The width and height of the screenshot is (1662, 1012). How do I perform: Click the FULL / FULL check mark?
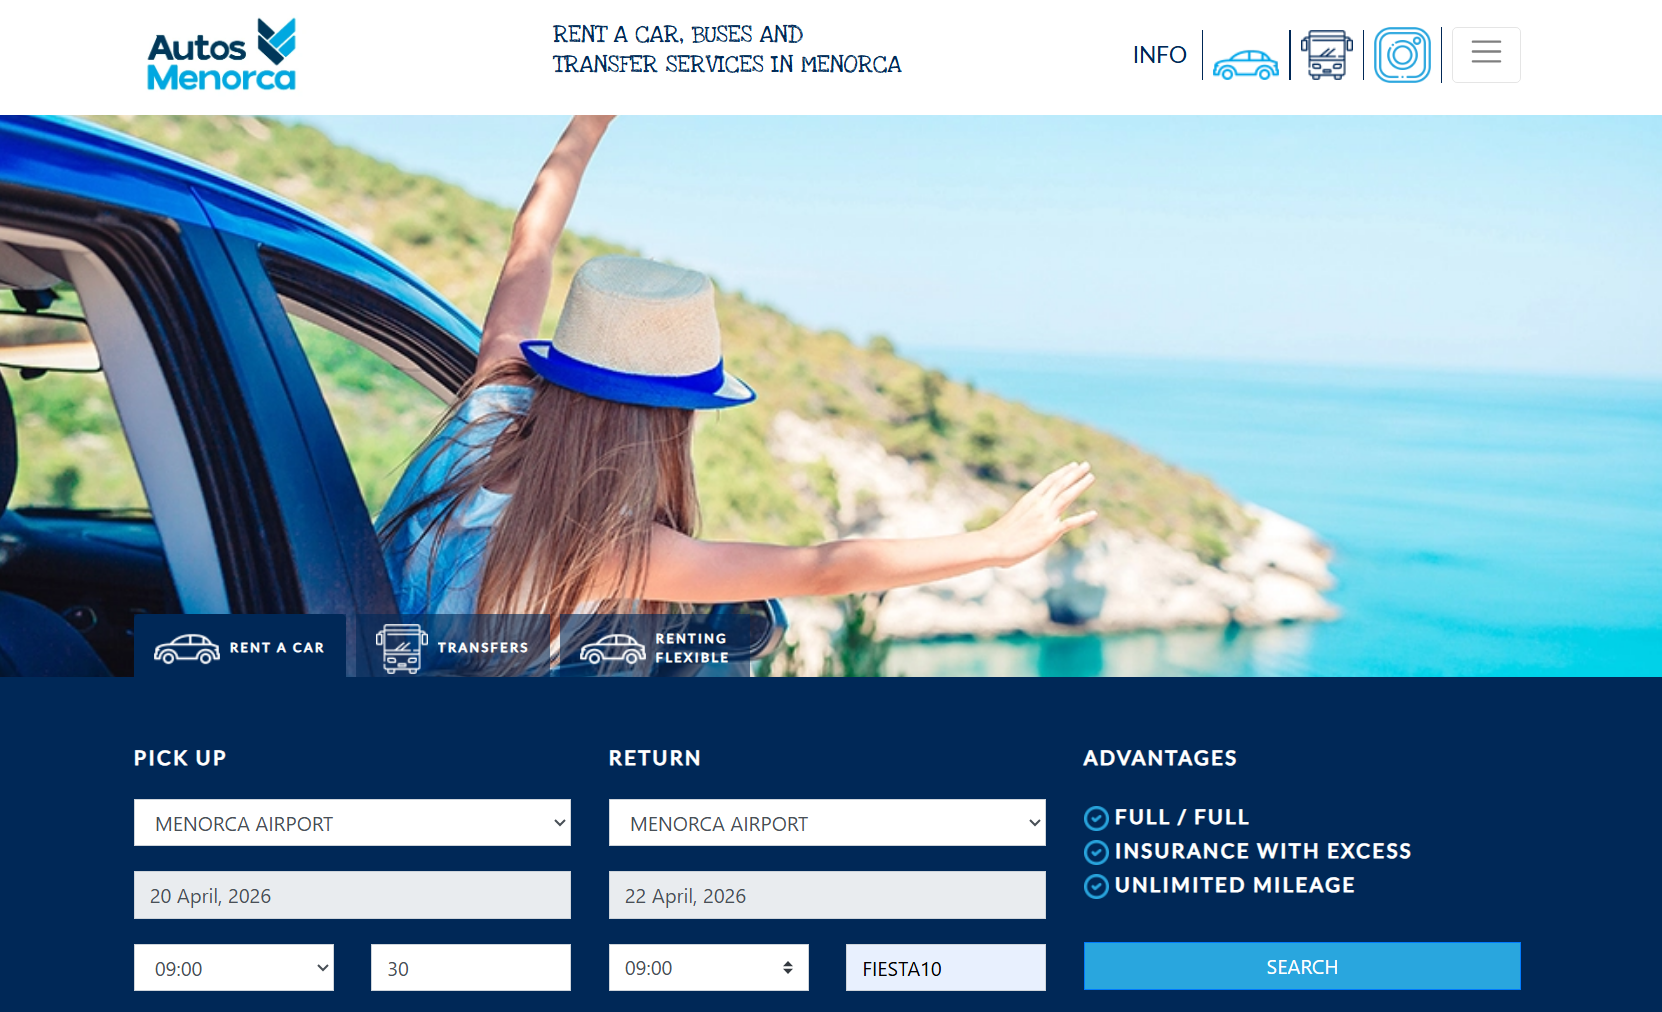[x=1095, y=818]
